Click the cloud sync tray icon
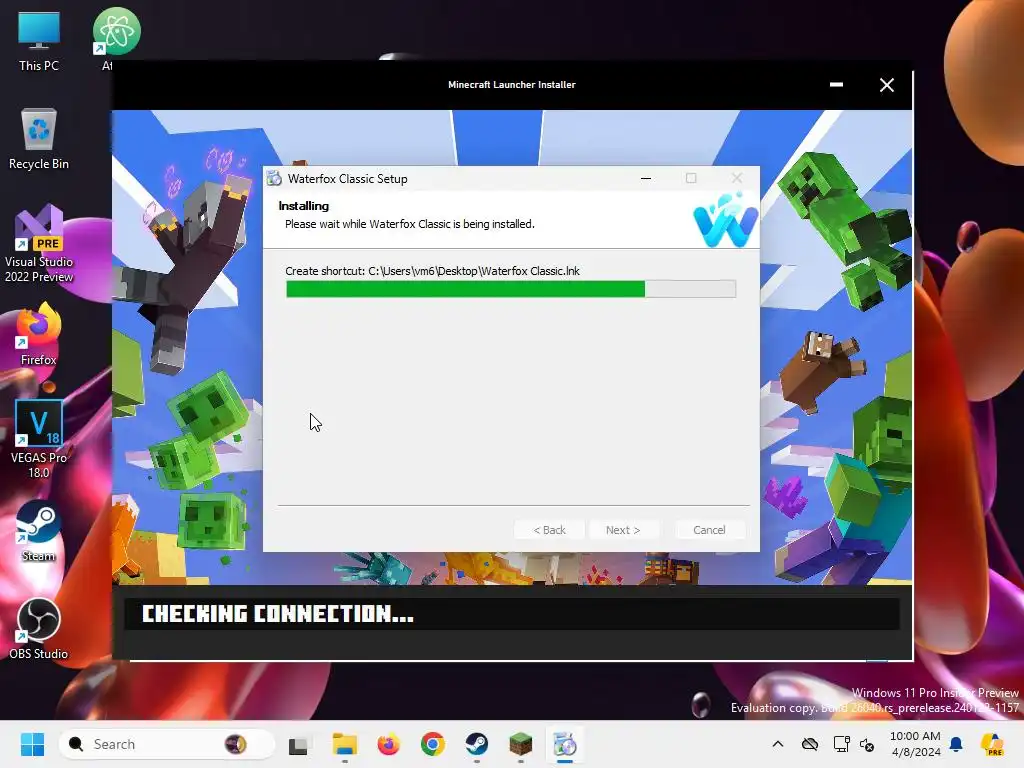Viewport: 1024px width, 768px height. [810, 744]
